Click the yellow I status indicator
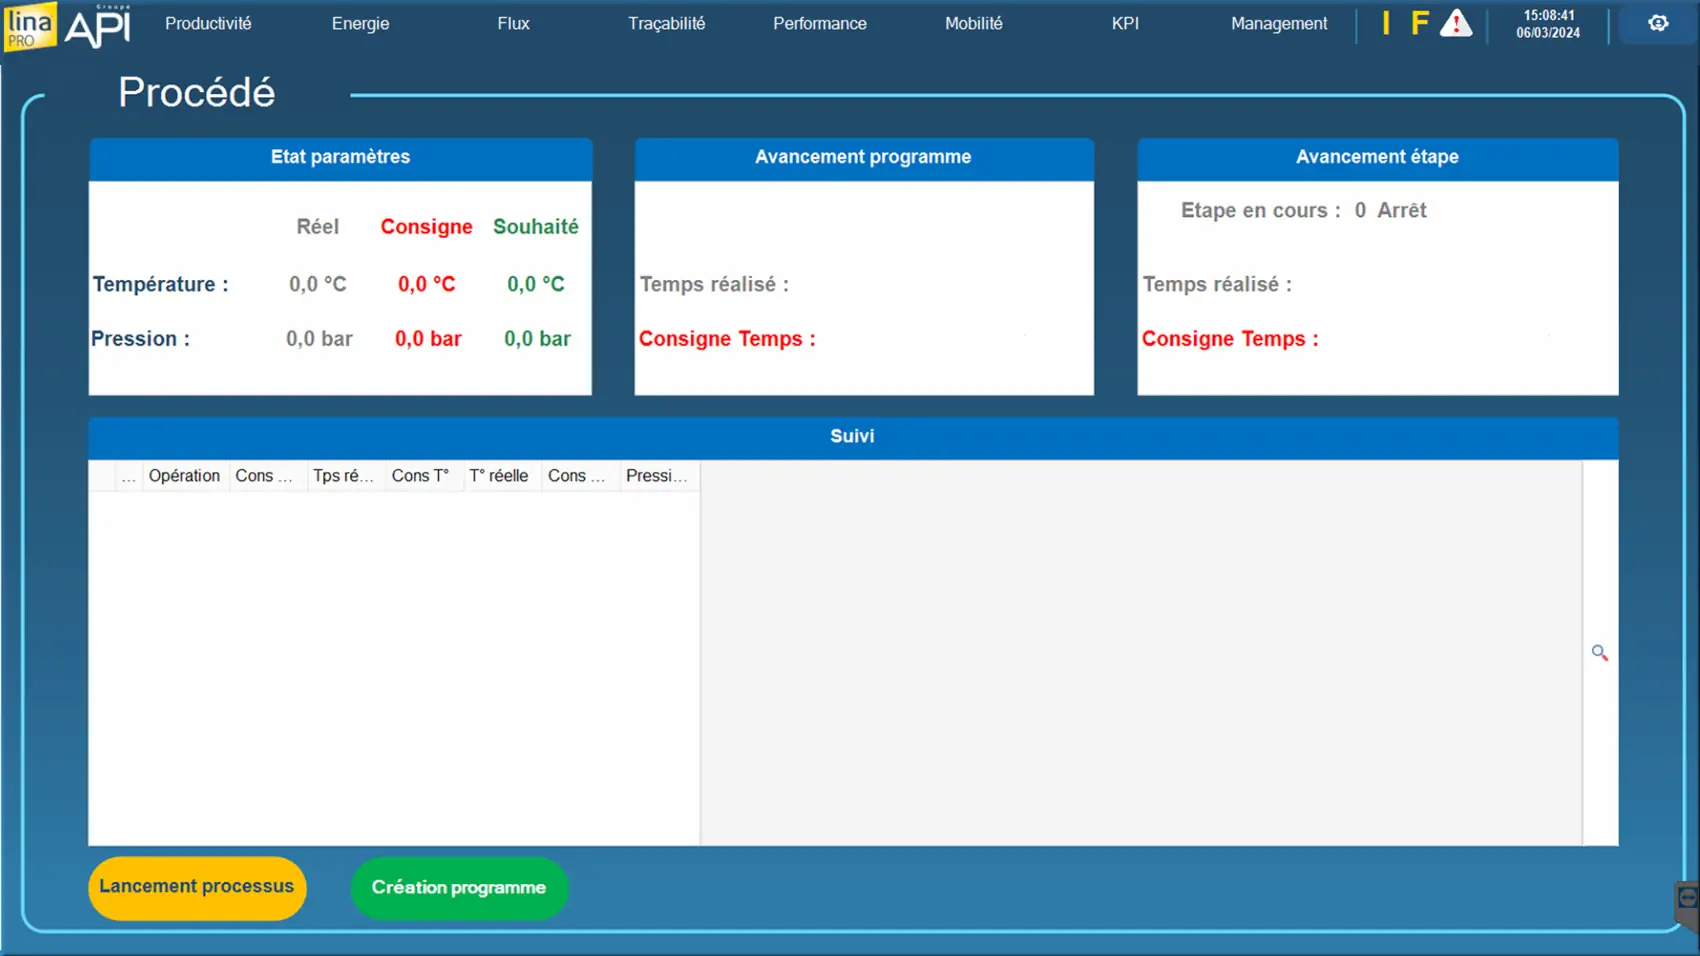This screenshot has height=956, width=1700. pos(1385,24)
